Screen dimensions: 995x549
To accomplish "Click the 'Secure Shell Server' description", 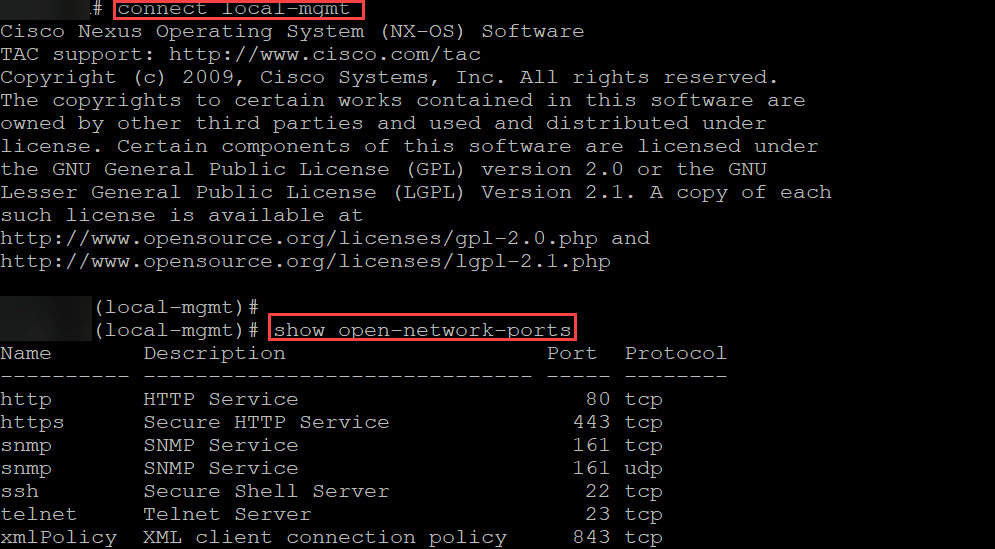I will (x=267, y=491).
